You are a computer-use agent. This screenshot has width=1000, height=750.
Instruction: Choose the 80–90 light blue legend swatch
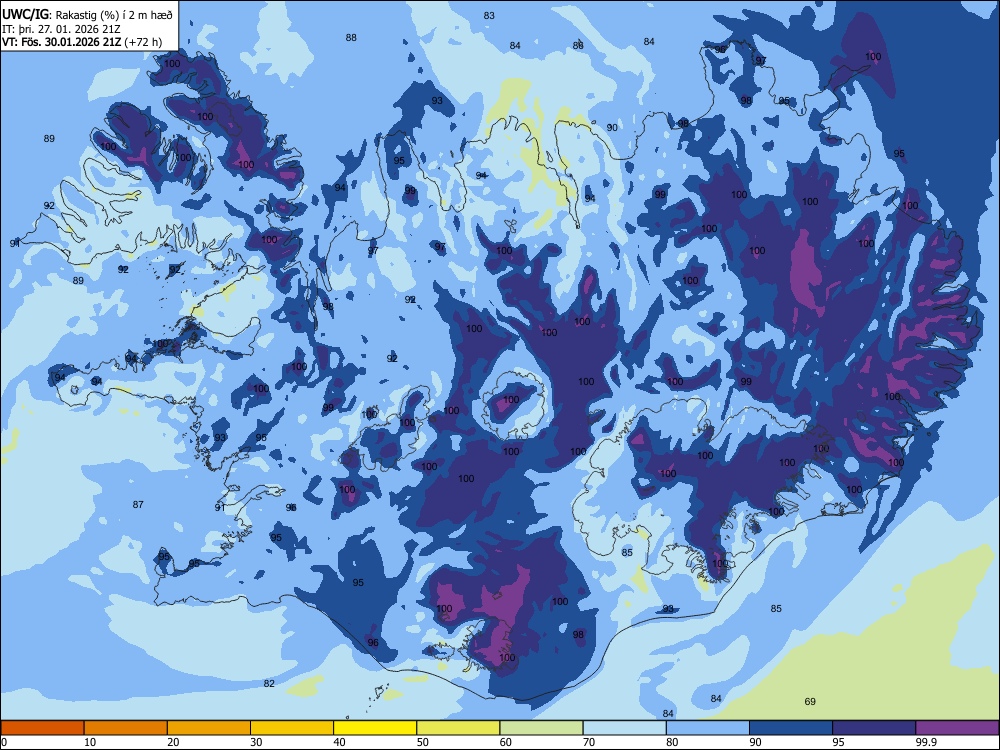[708, 728]
